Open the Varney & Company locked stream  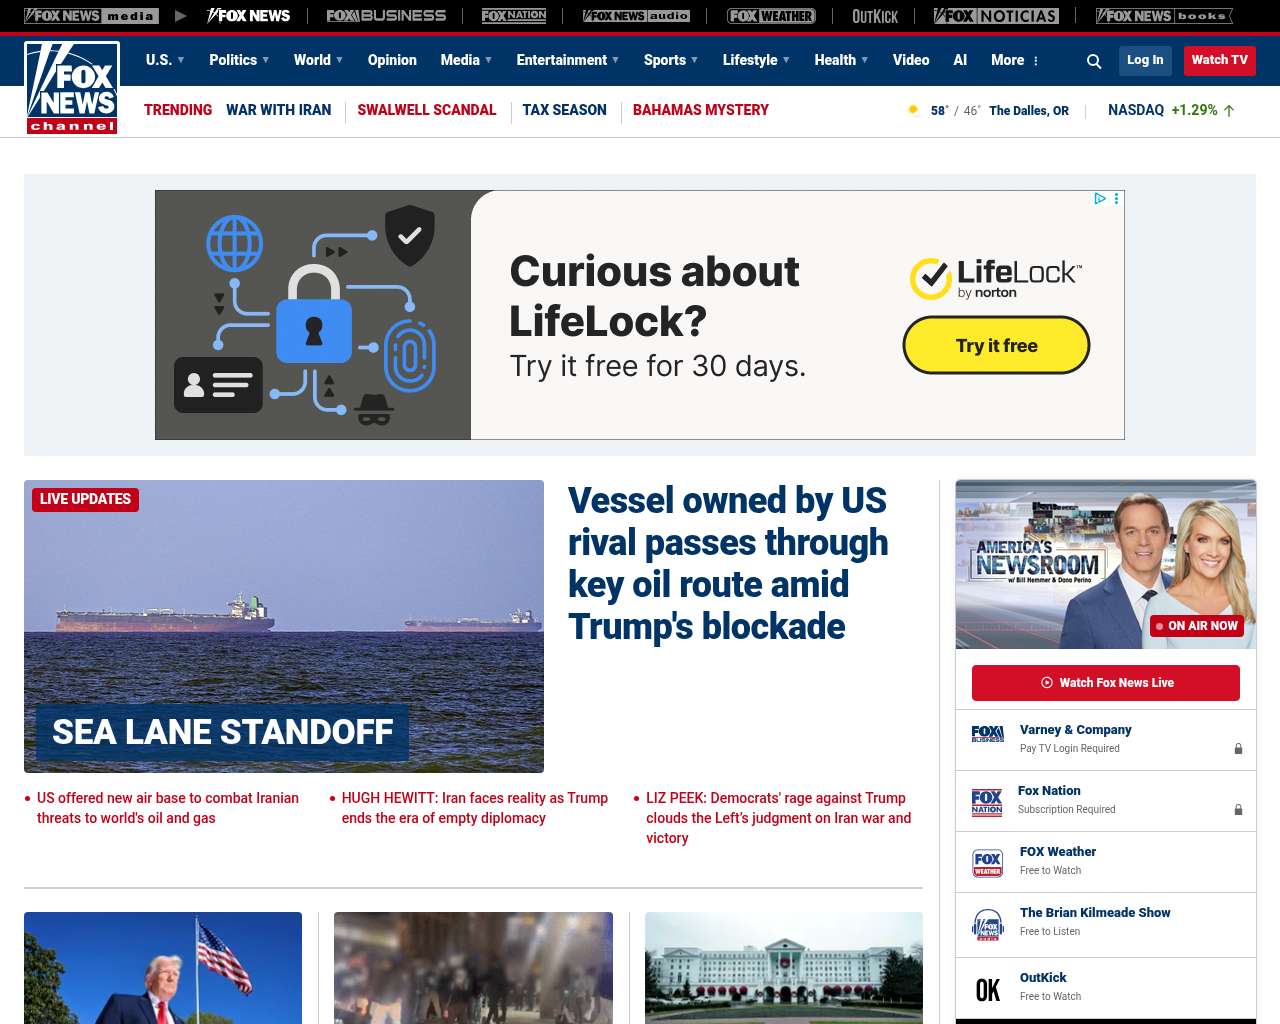point(1106,740)
